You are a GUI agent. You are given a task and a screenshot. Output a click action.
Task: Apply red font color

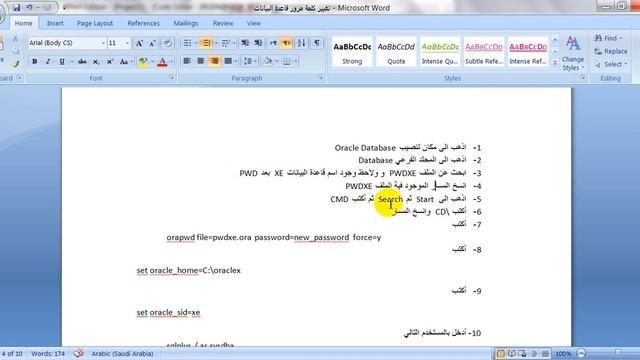pyautogui.click(x=162, y=62)
